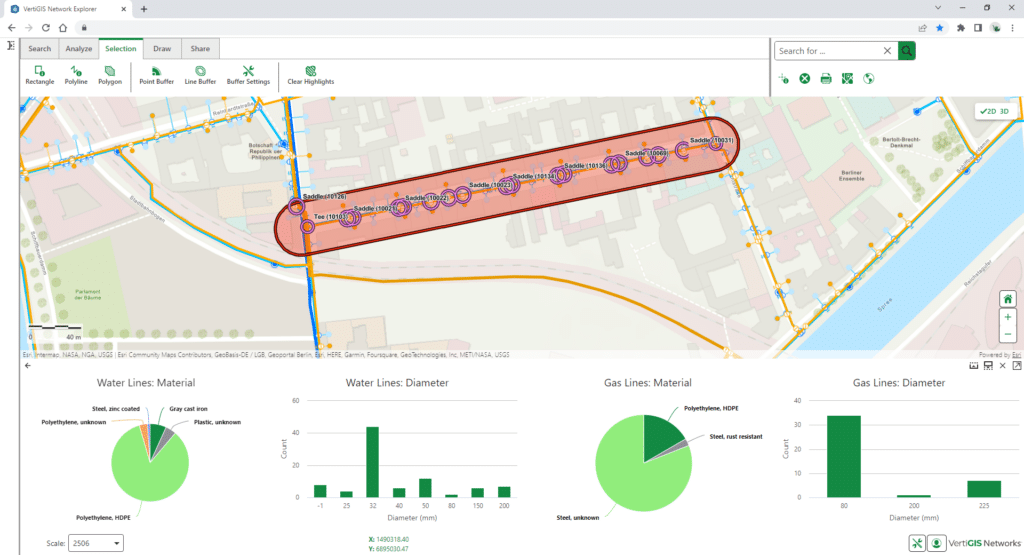Click the print icon below search box
This screenshot has width=1024, height=555.
(826, 78)
